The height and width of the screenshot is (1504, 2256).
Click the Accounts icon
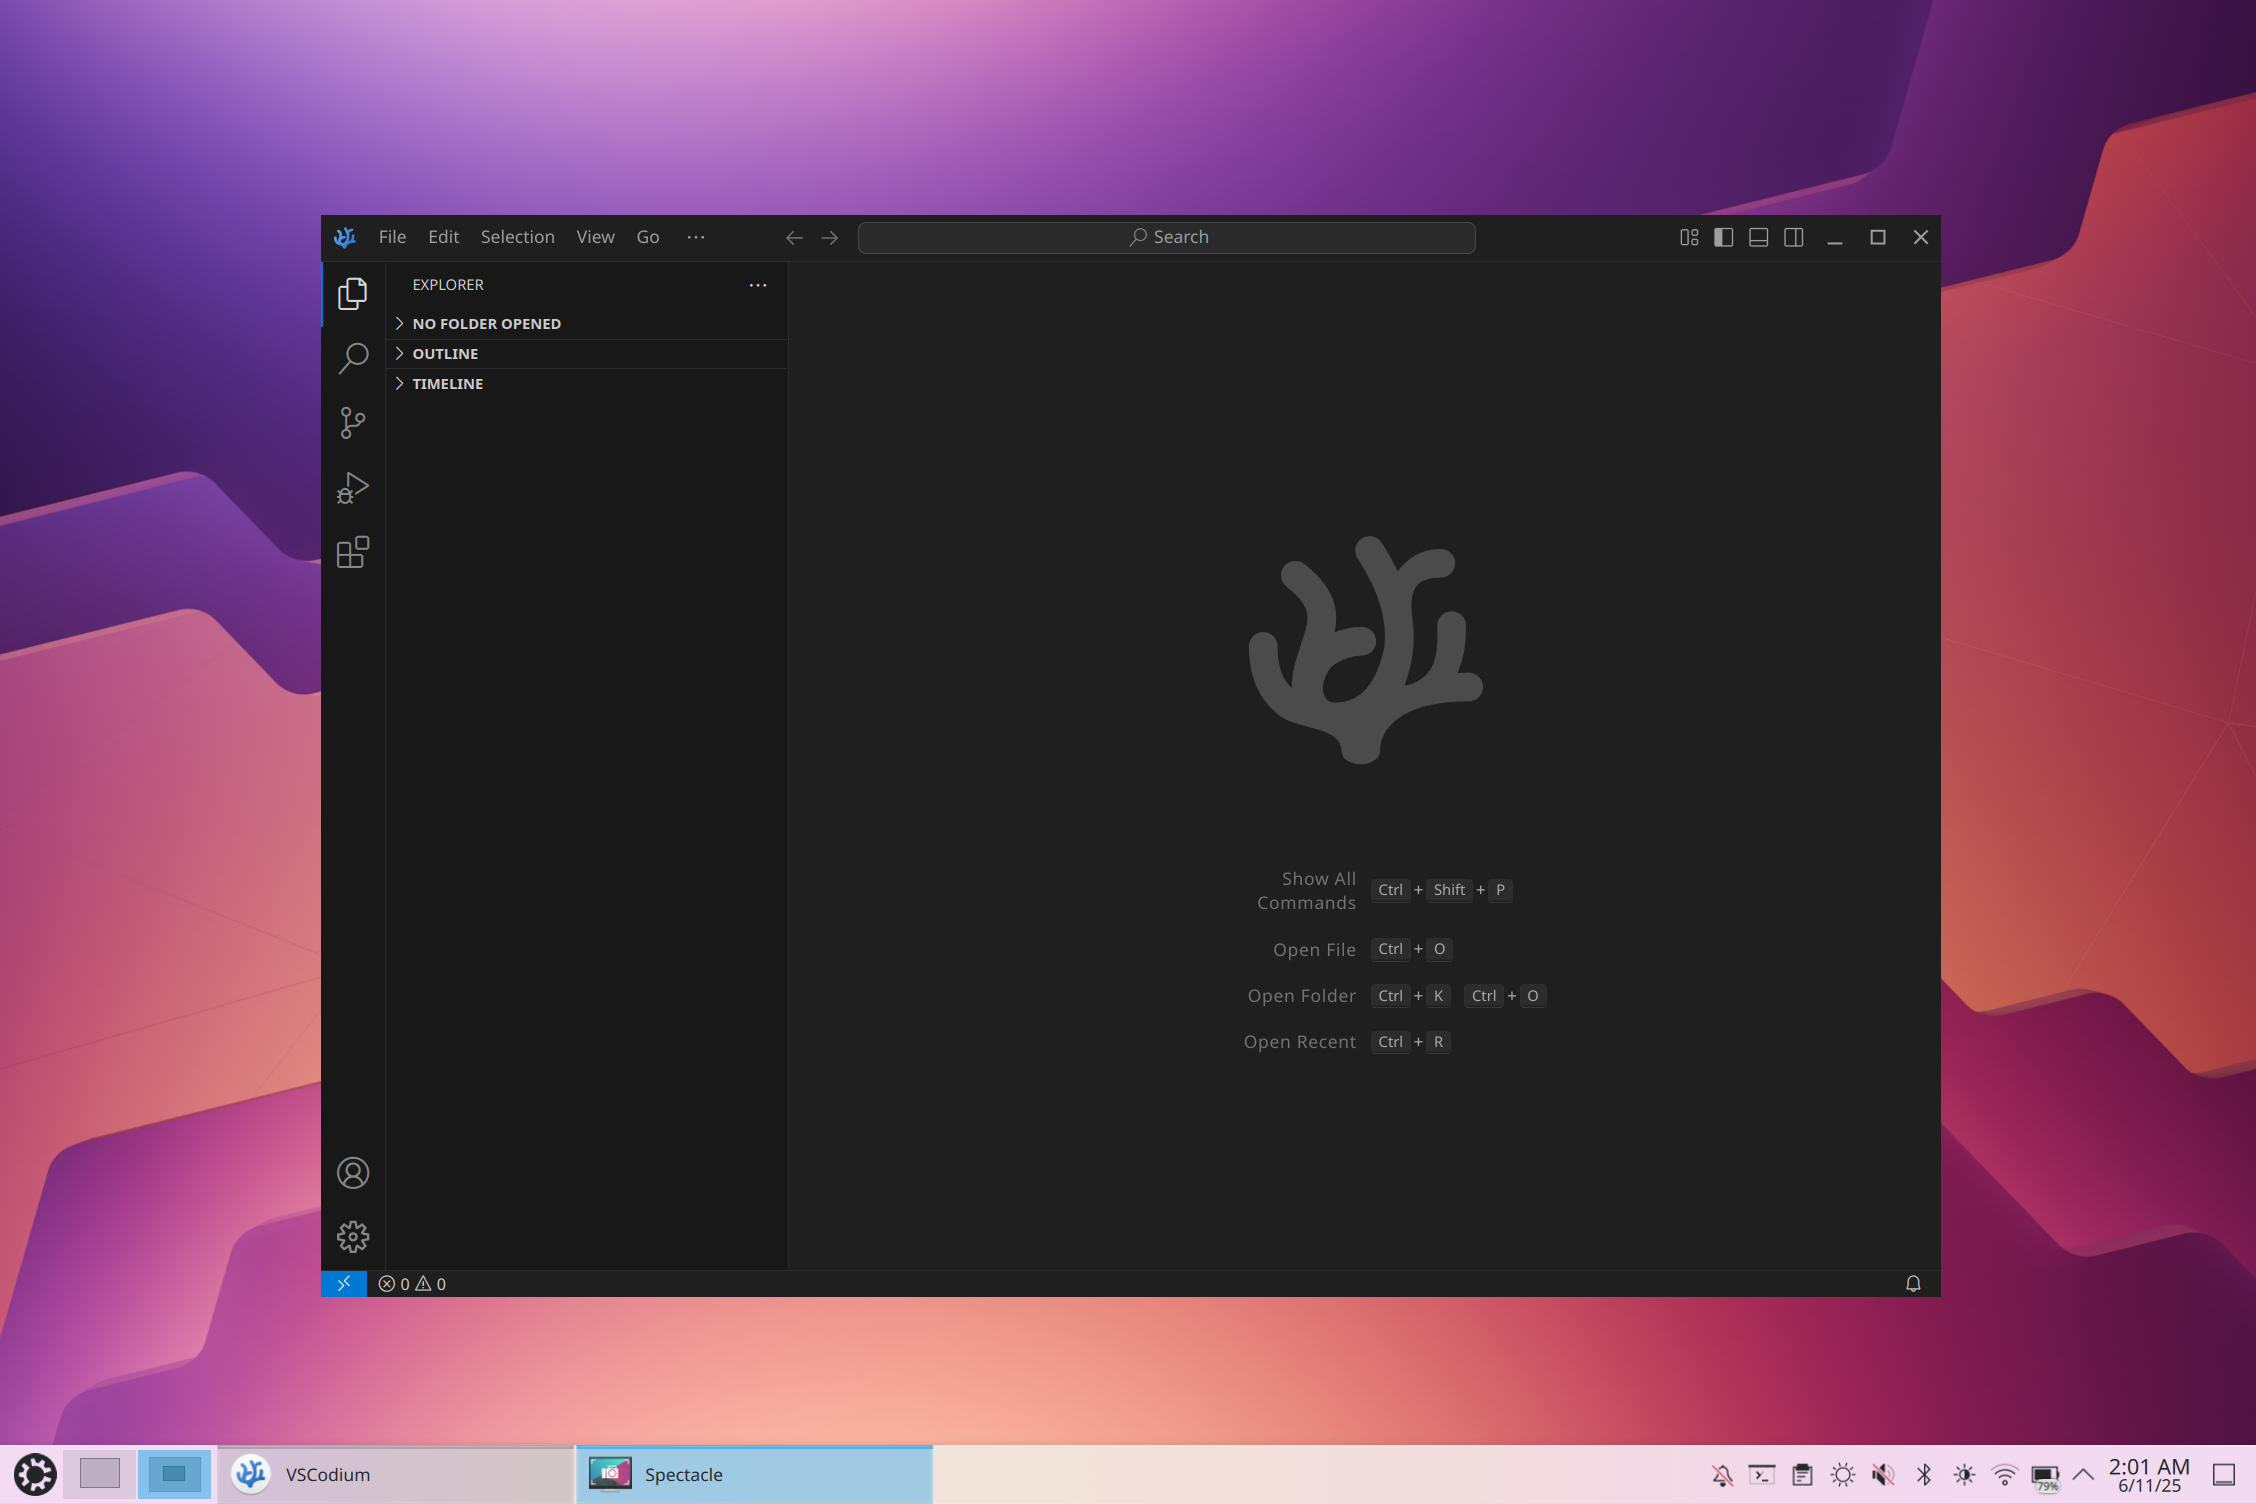click(352, 1172)
